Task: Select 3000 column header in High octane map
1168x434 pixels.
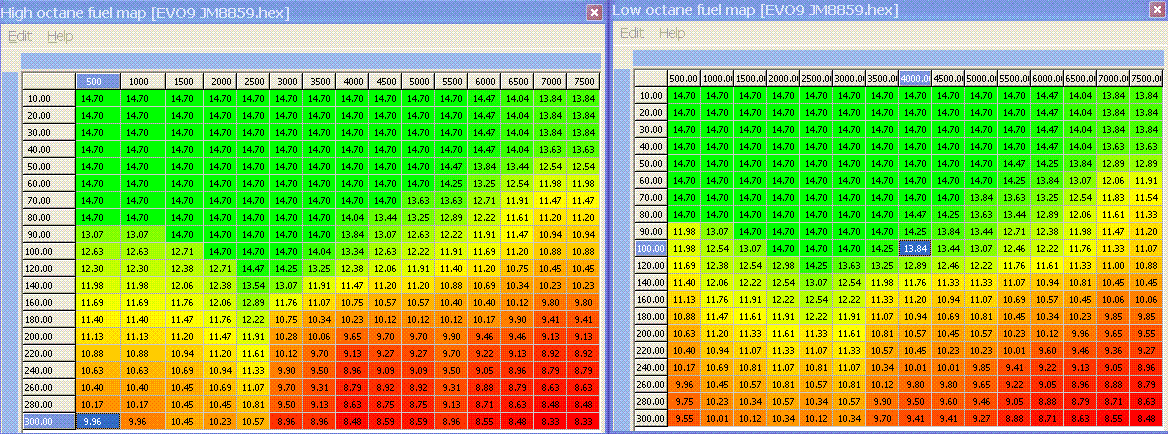Action: [x=286, y=81]
